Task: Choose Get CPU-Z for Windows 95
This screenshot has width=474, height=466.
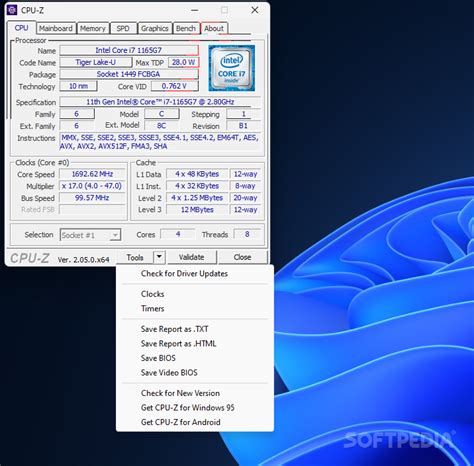Action: click(x=188, y=408)
